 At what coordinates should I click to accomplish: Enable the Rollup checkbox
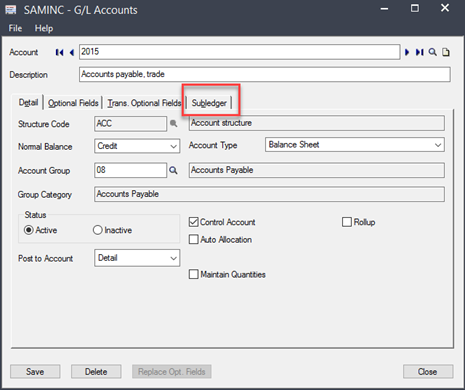[x=347, y=222]
